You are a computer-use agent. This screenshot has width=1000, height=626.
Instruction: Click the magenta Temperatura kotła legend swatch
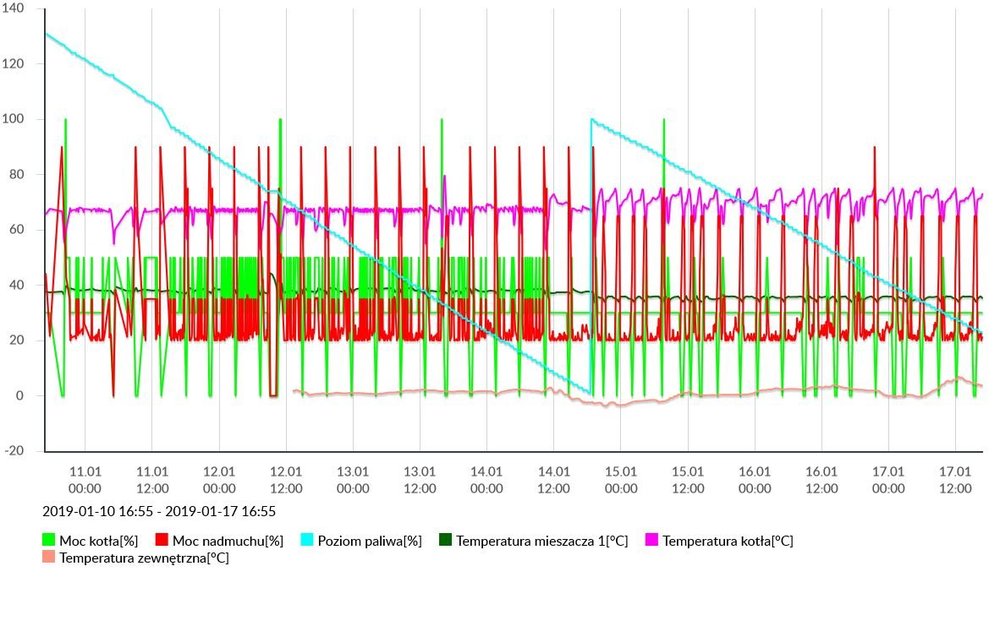(650, 541)
